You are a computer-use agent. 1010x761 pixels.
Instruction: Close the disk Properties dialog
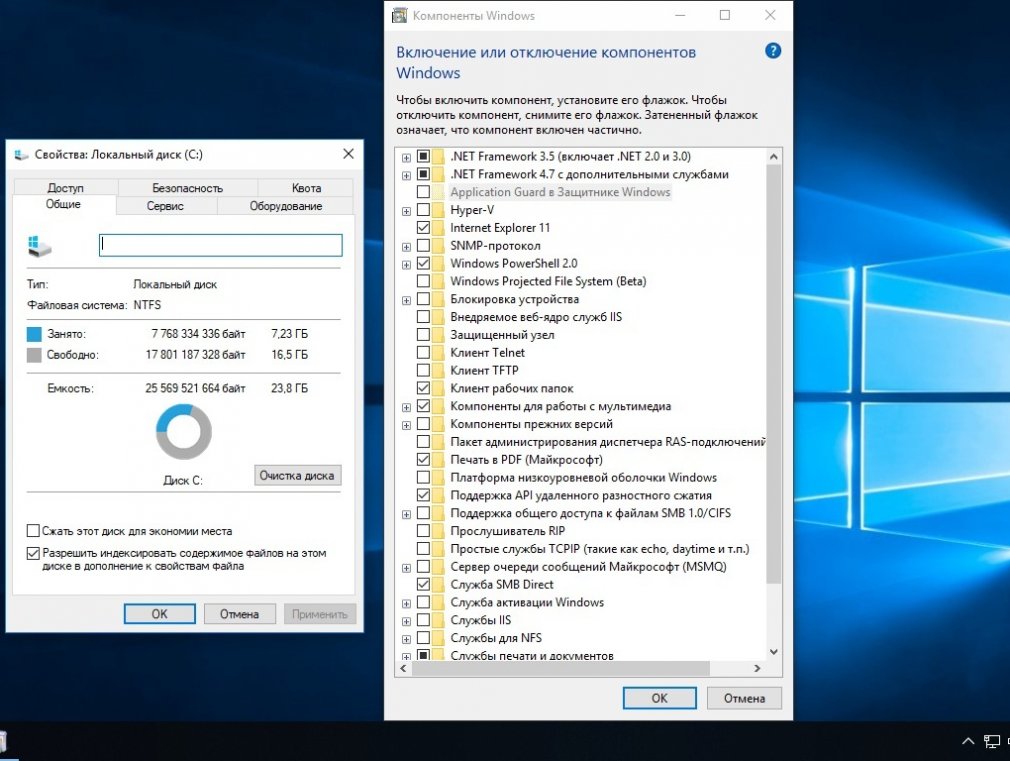348,153
